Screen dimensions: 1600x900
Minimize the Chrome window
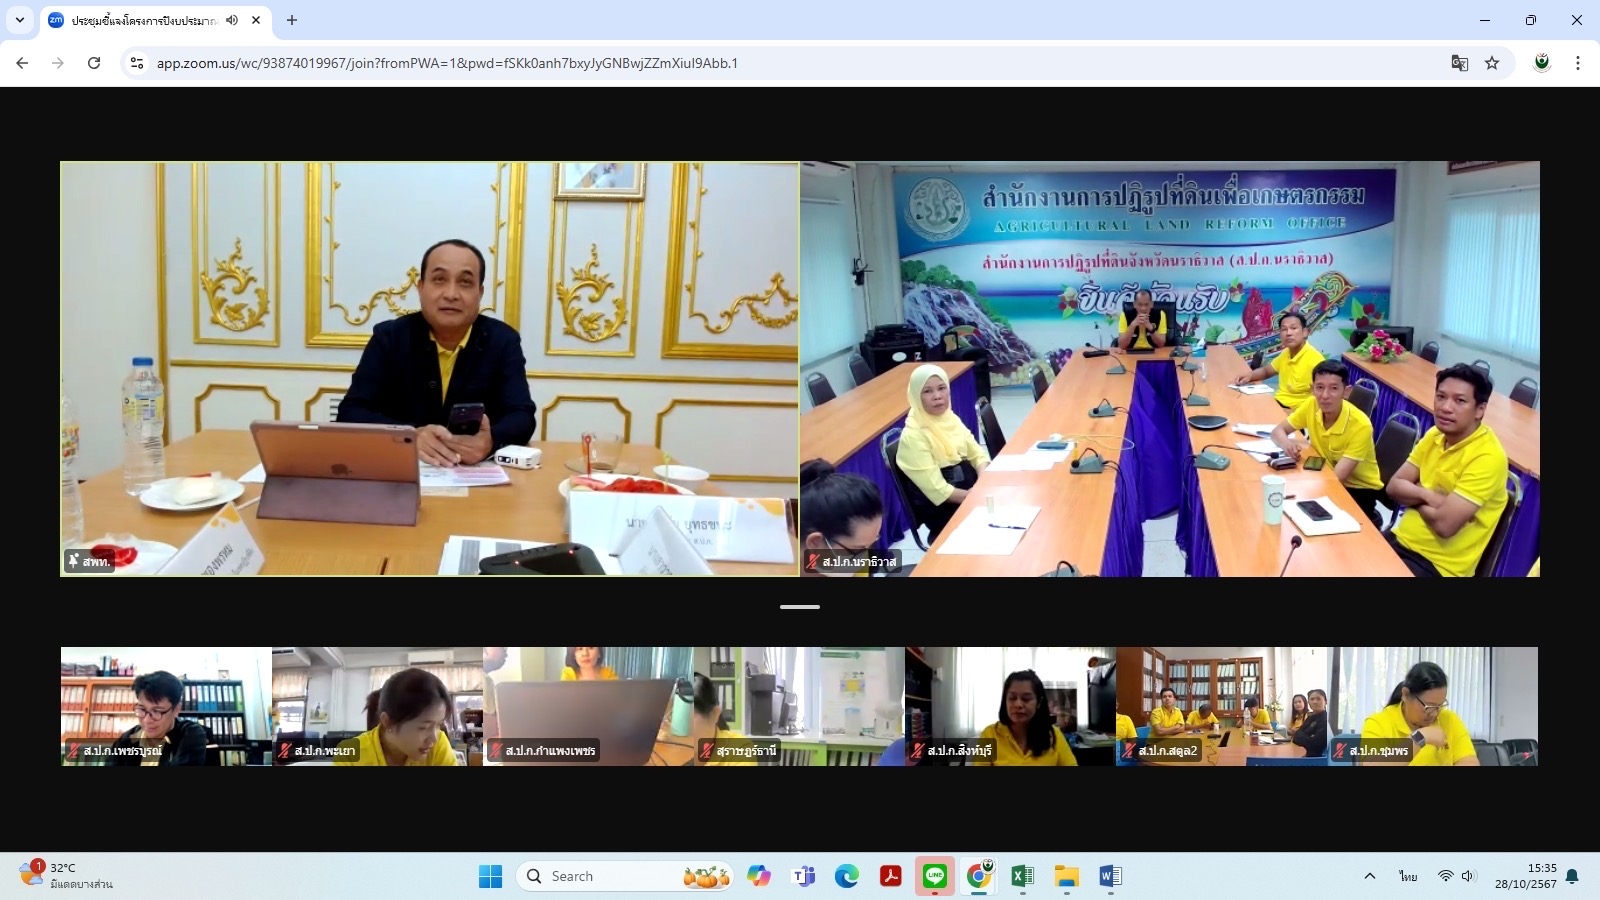[1485, 20]
